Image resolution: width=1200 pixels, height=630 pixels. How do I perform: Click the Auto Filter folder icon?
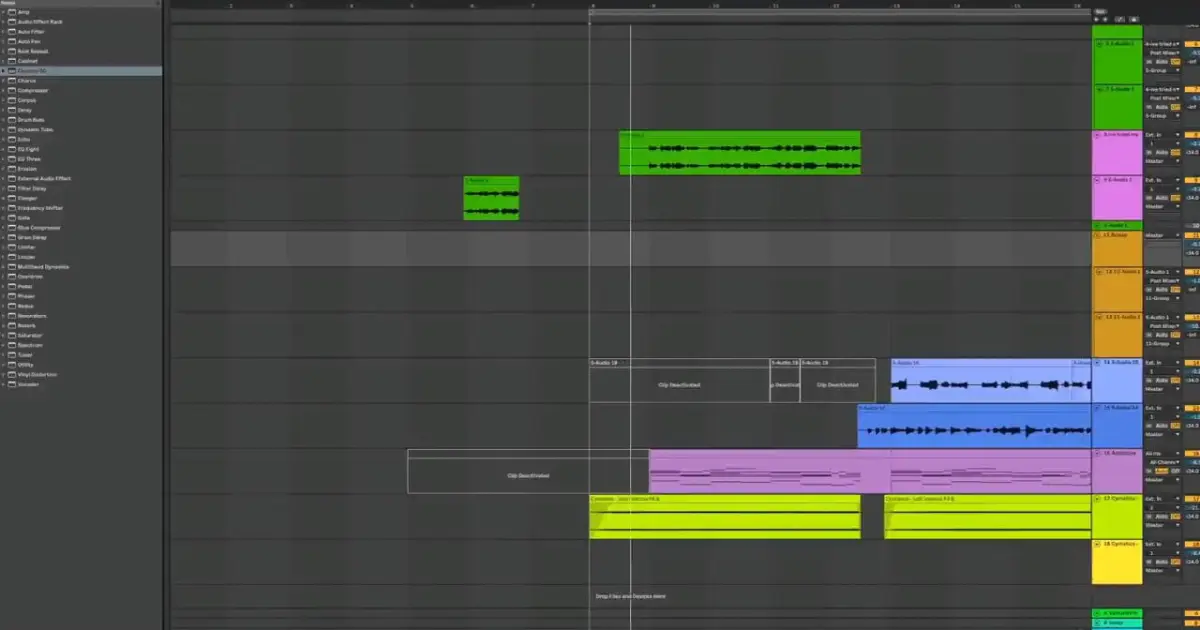12,32
